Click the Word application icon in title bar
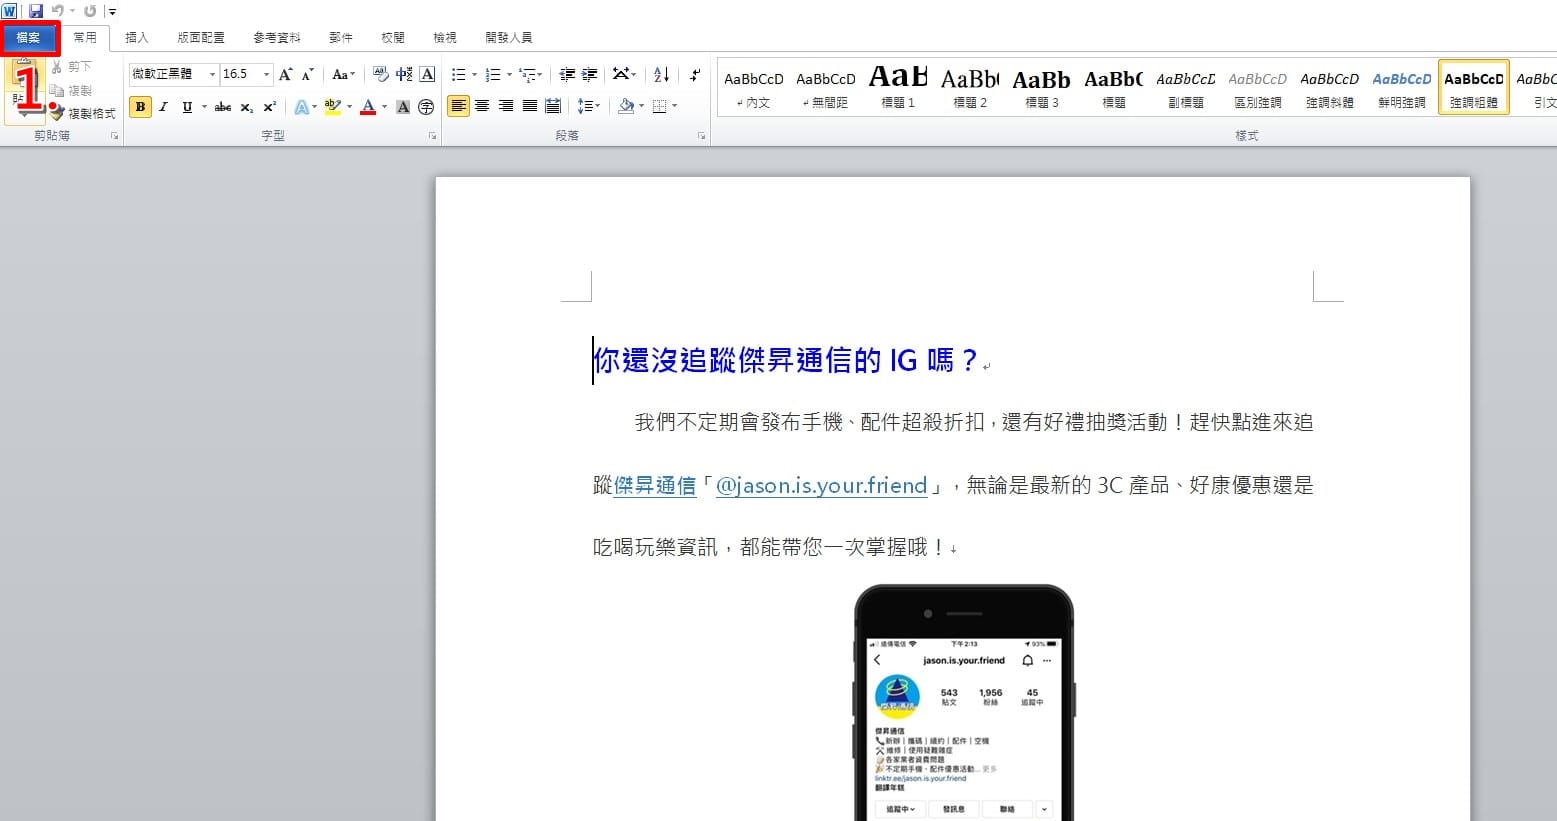1557x821 pixels. pyautogui.click(x=10, y=11)
